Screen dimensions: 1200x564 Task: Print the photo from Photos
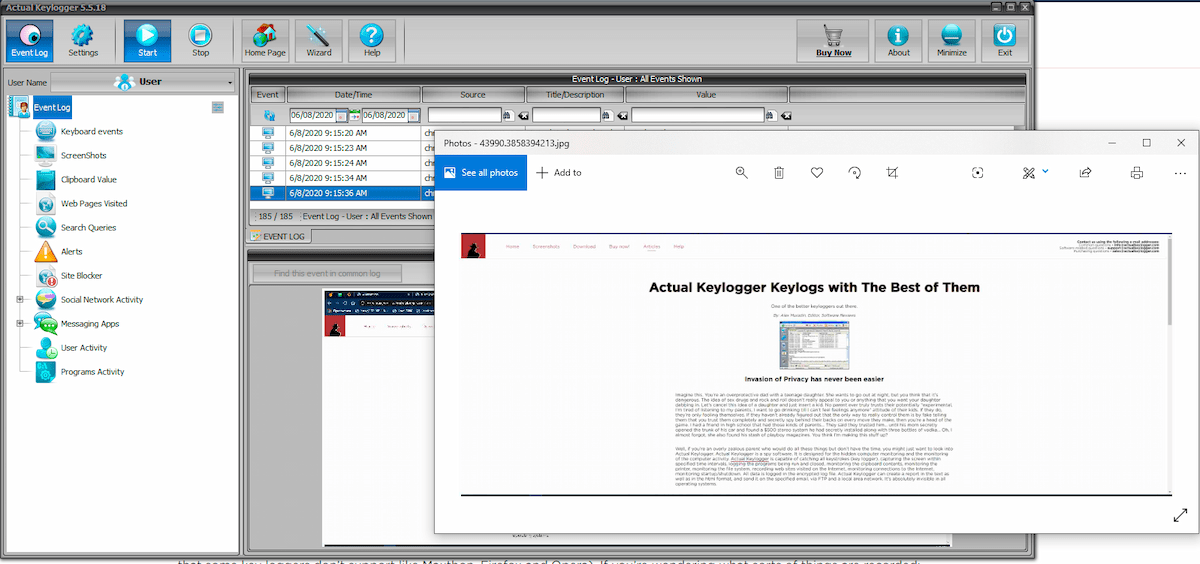coord(1137,172)
